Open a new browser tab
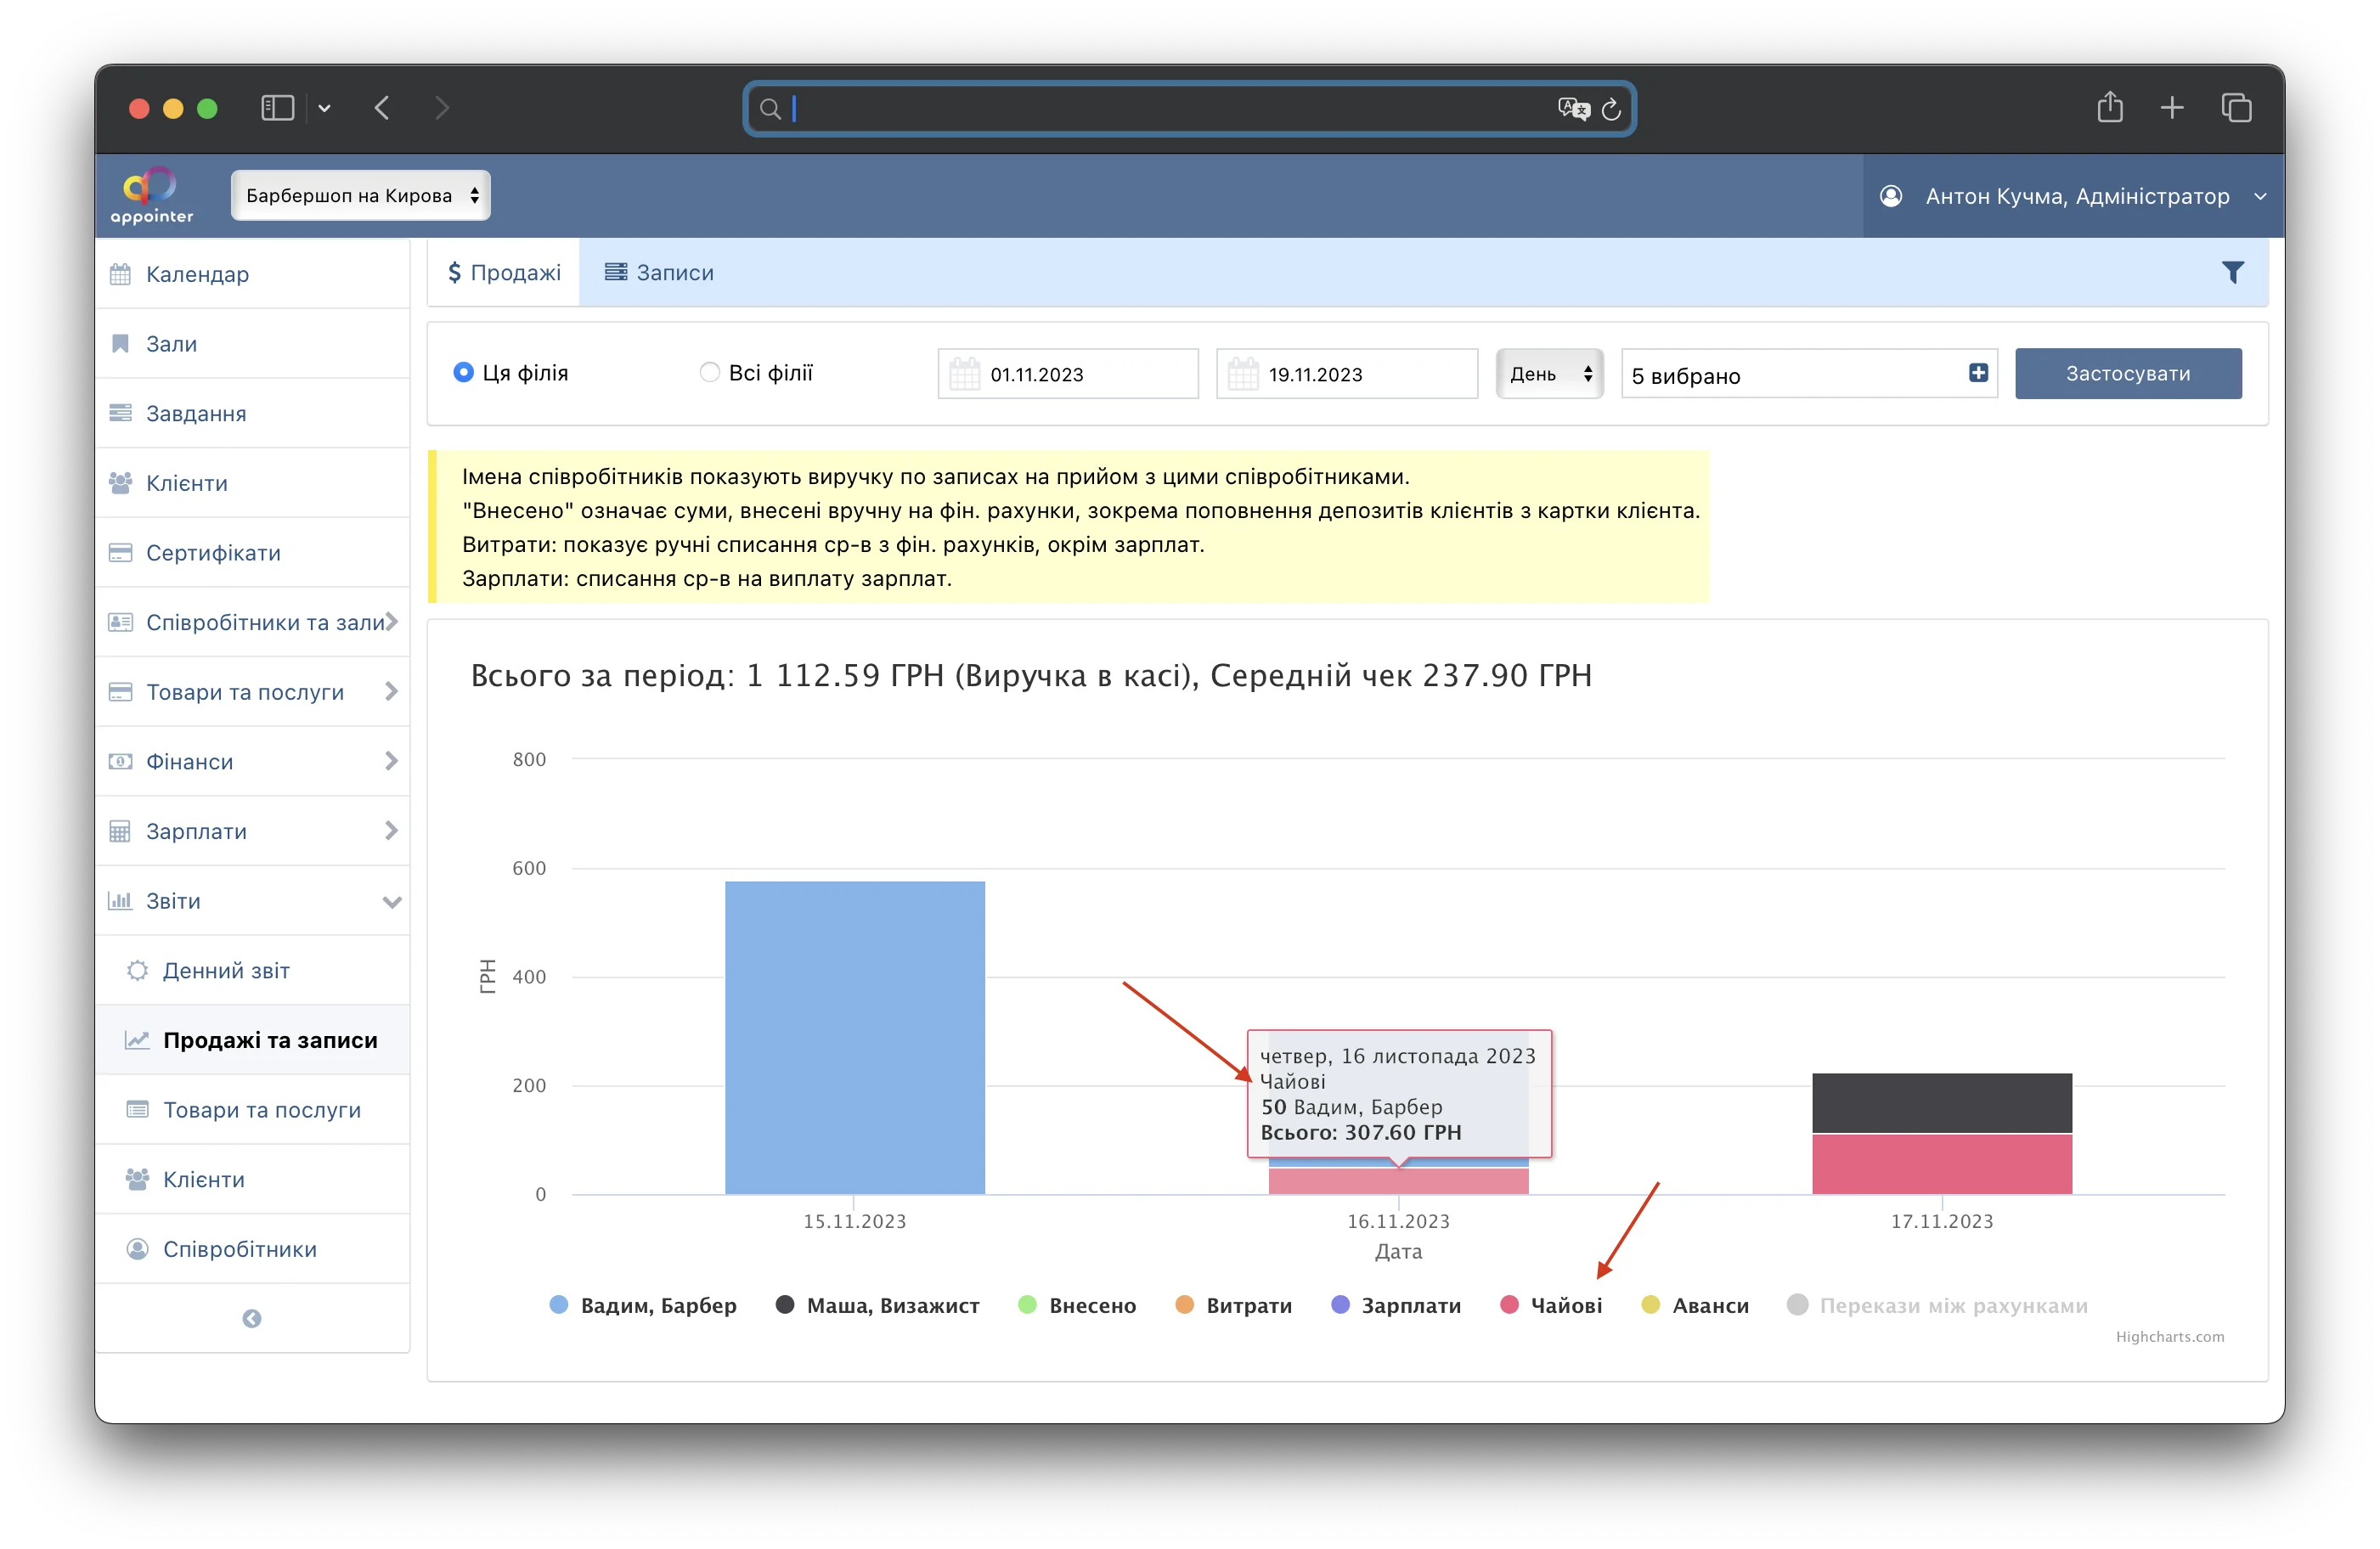Viewport: 2380px width, 1549px height. [2172, 108]
